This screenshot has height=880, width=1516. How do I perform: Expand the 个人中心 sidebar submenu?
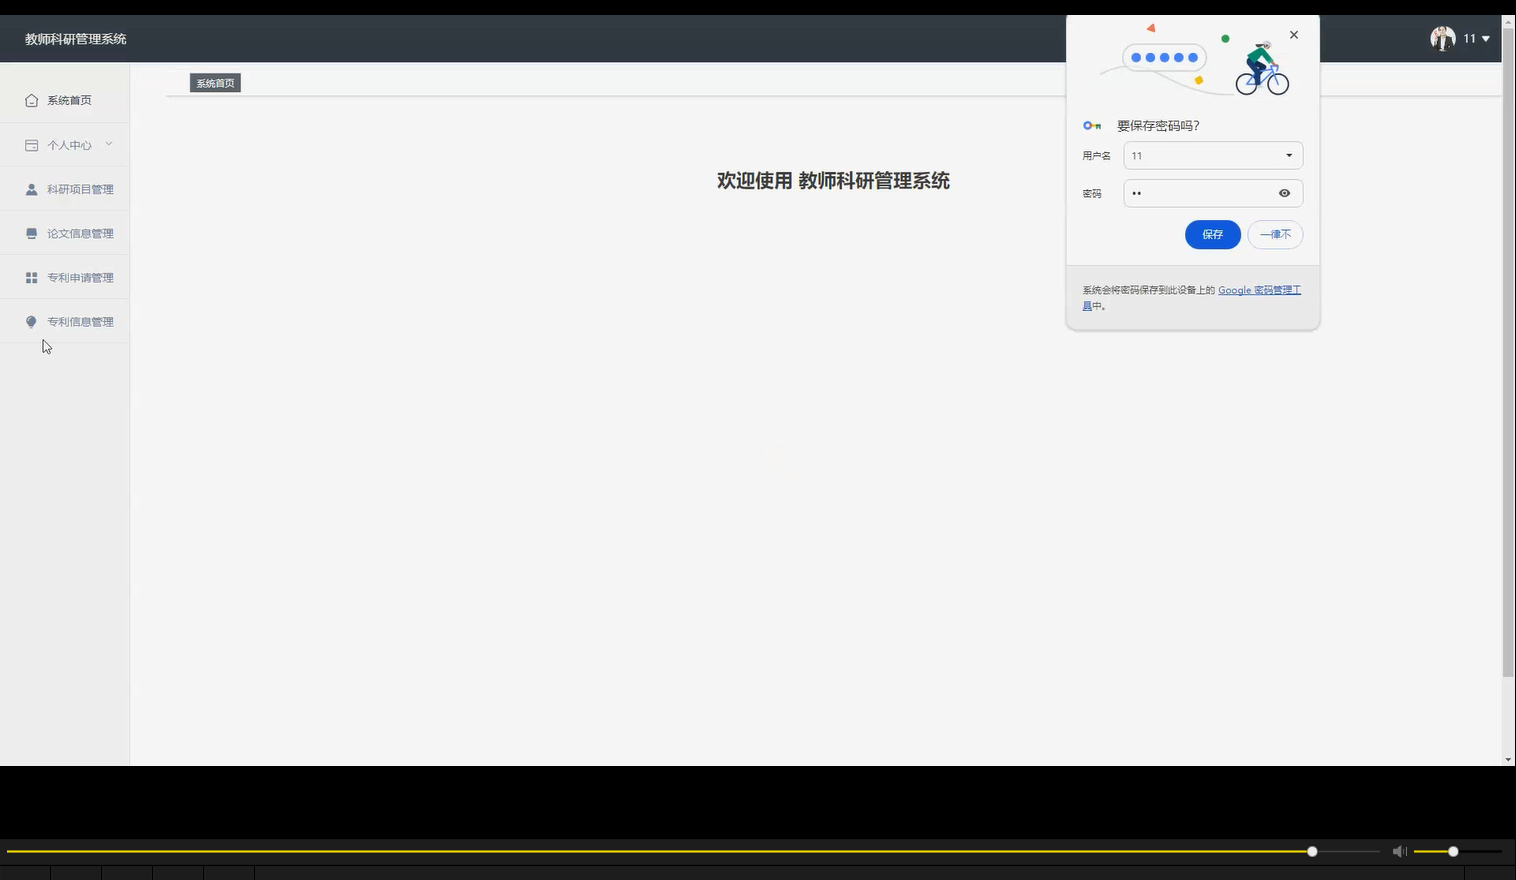pyautogui.click(x=108, y=144)
